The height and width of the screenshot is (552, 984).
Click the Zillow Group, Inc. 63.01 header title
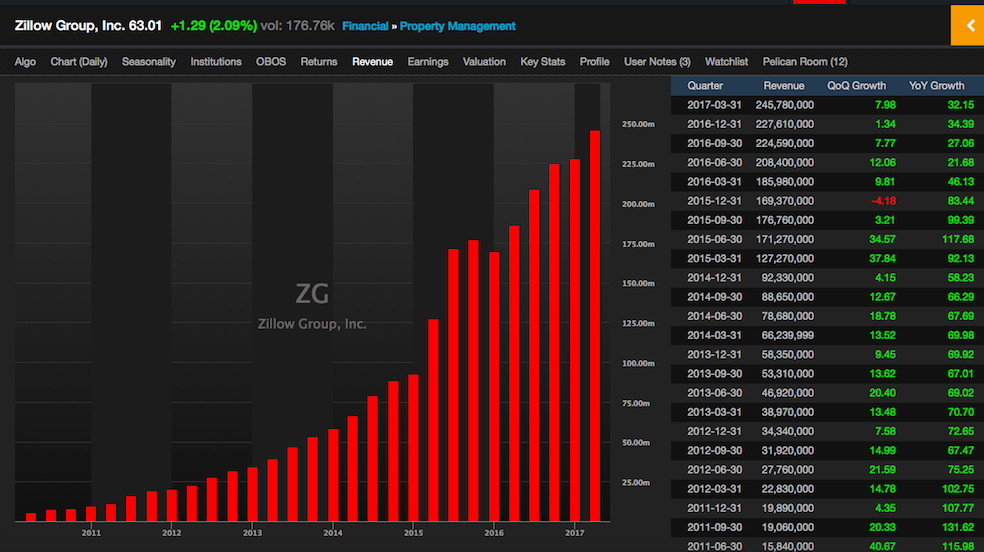pyautogui.click(x=88, y=26)
